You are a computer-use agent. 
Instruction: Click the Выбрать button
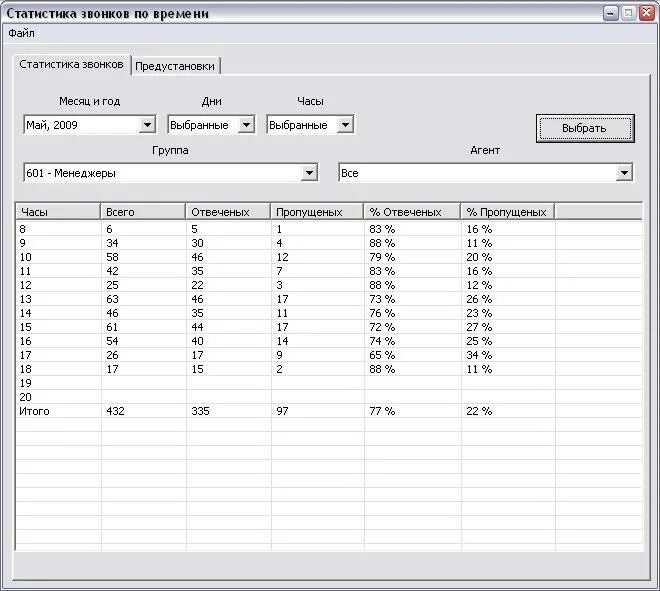click(x=585, y=128)
